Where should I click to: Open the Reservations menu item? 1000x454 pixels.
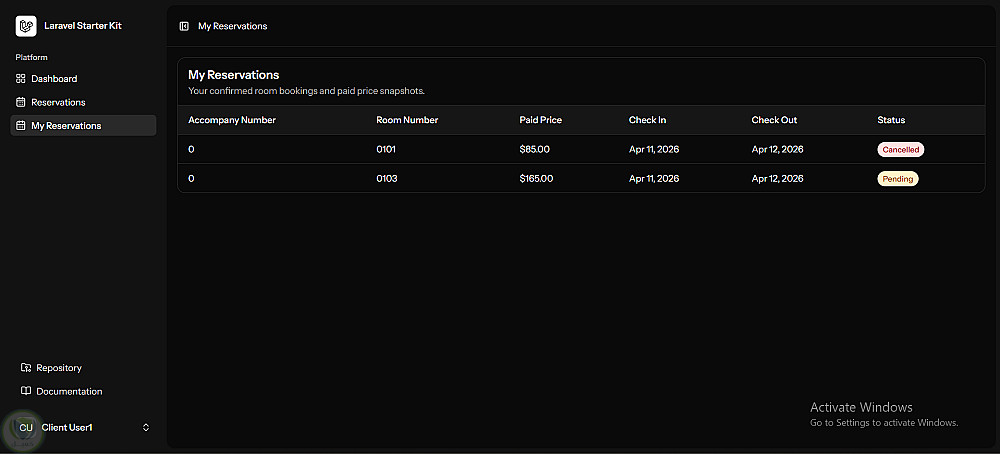[58, 102]
